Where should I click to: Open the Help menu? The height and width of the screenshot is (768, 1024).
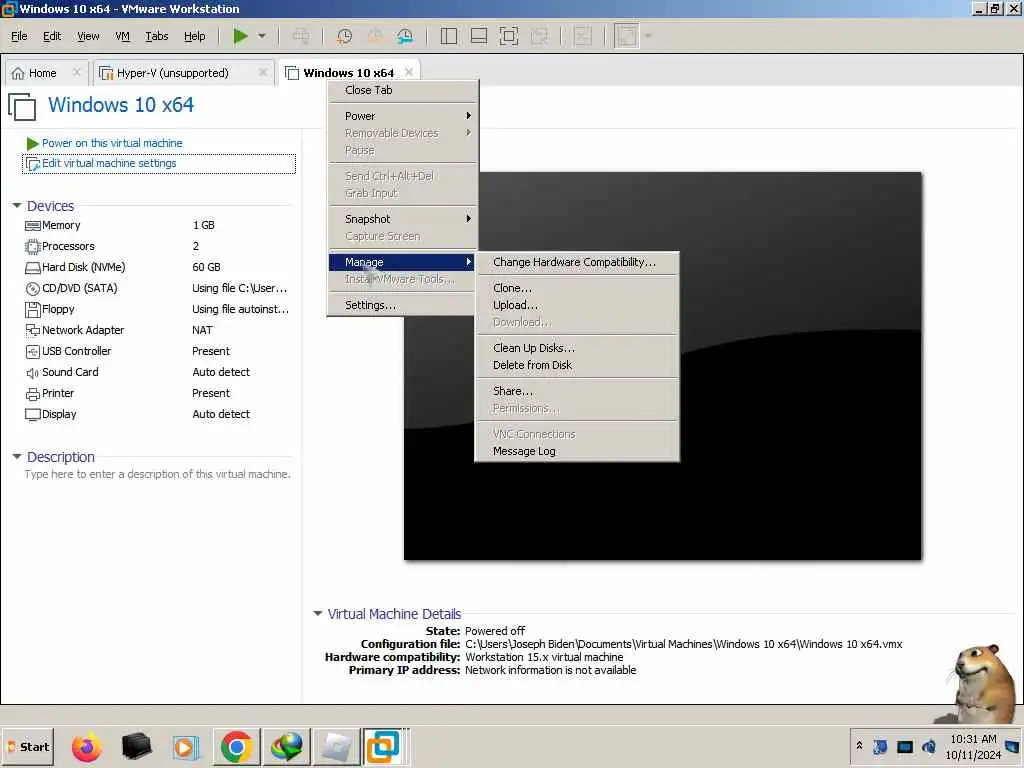pos(195,37)
